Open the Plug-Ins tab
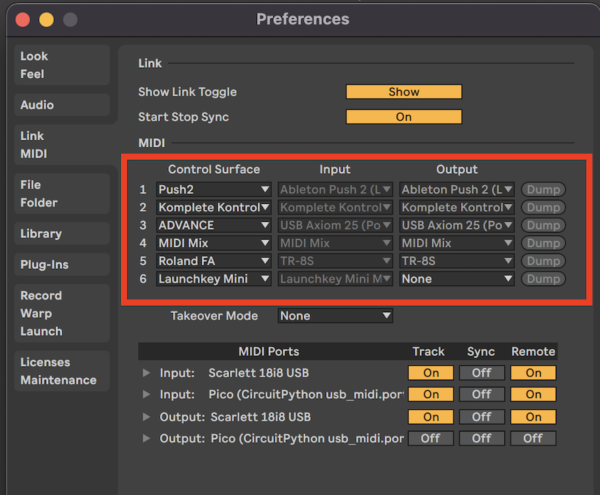Viewport: 600px width, 495px height. [62, 264]
